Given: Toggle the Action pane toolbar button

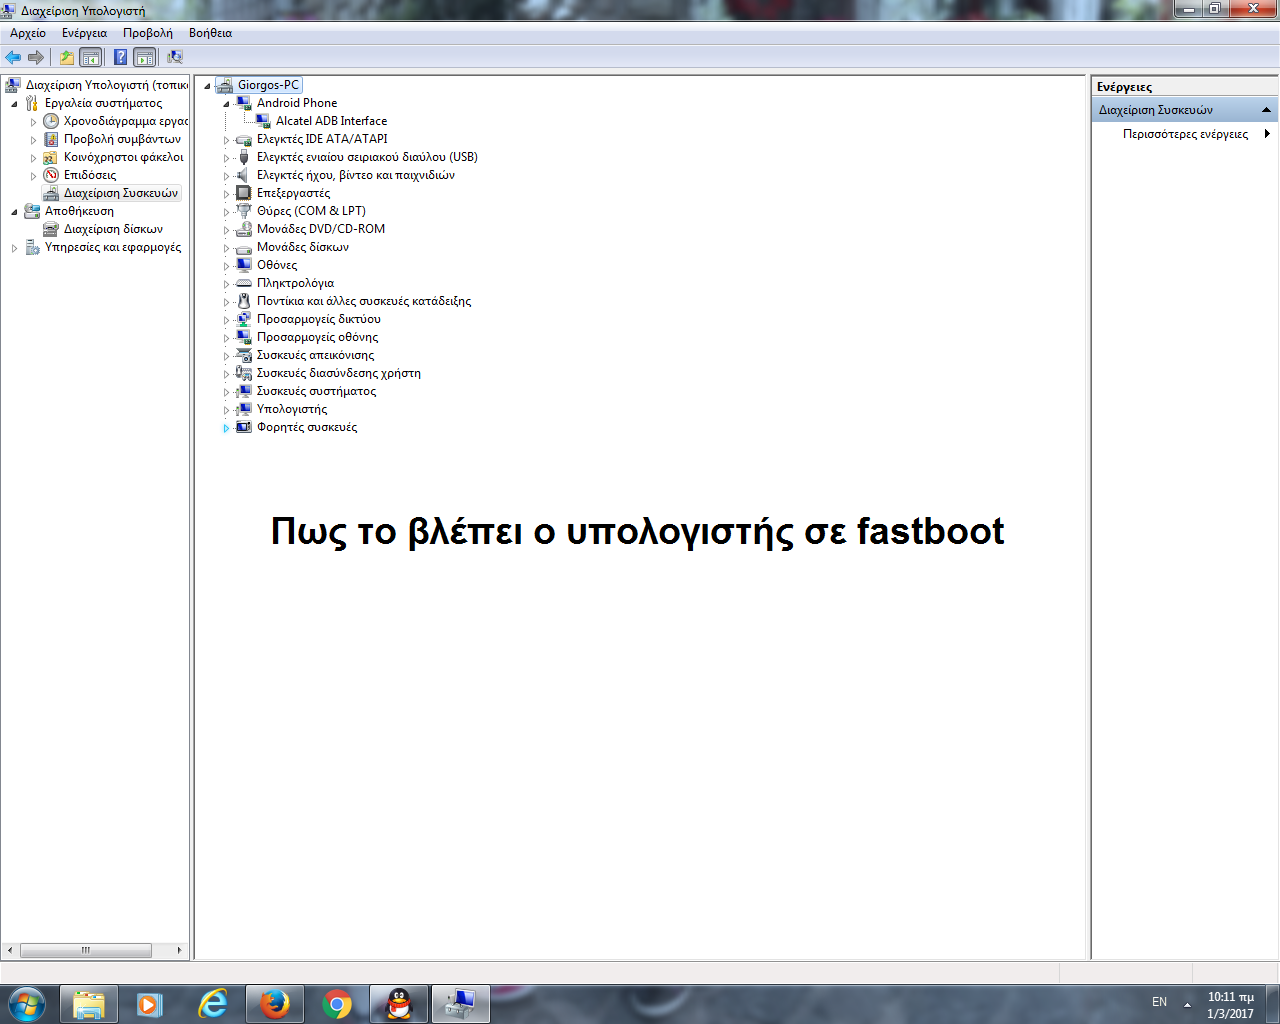Looking at the screenshot, I should tap(145, 57).
